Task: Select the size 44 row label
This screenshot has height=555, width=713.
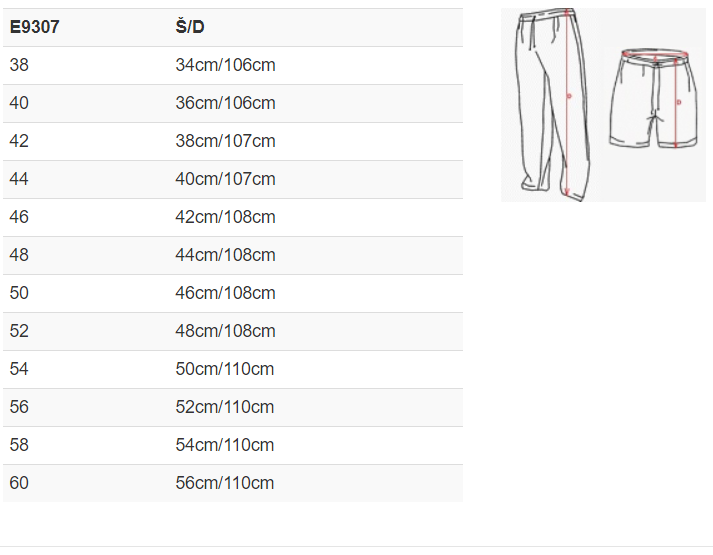Action: (x=19, y=179)
